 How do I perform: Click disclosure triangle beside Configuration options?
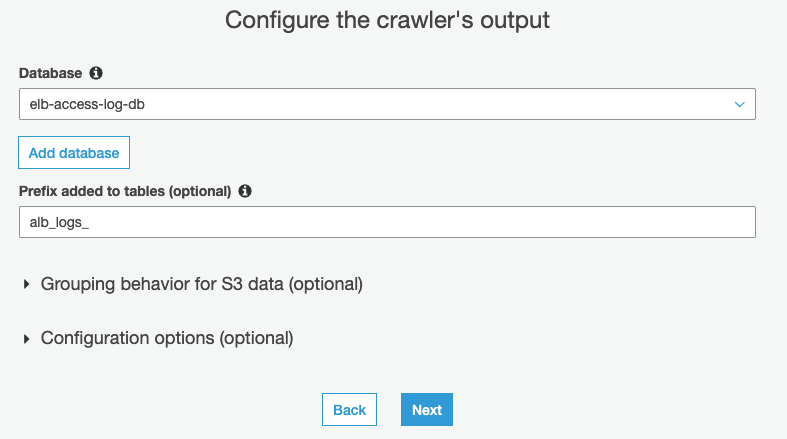point(26,339)
